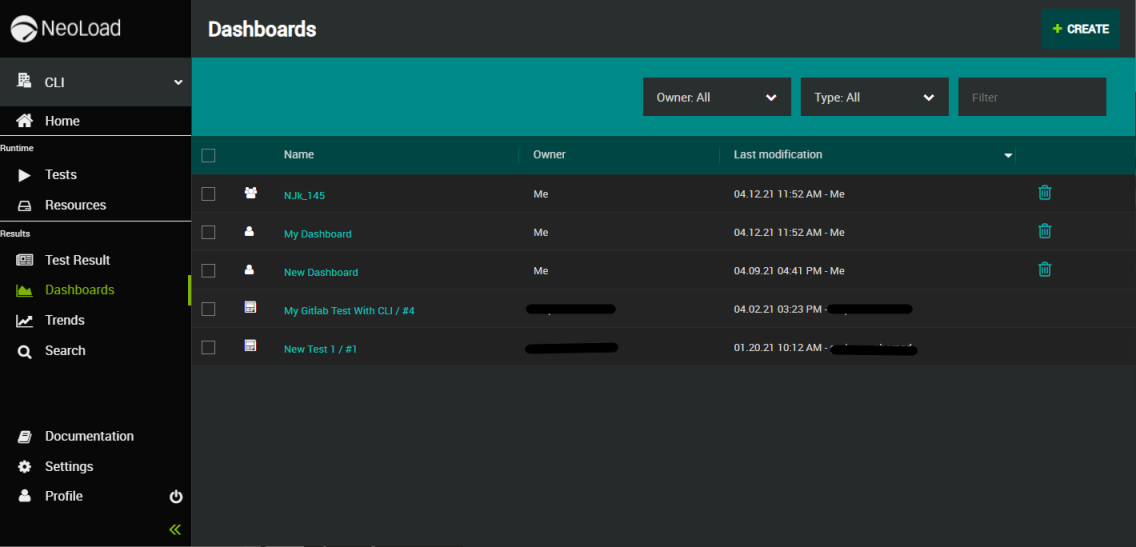The width and height of the screenshot is (1136, 547).
Task: Click the Filter input field
Action: [x=1032, y=97]
